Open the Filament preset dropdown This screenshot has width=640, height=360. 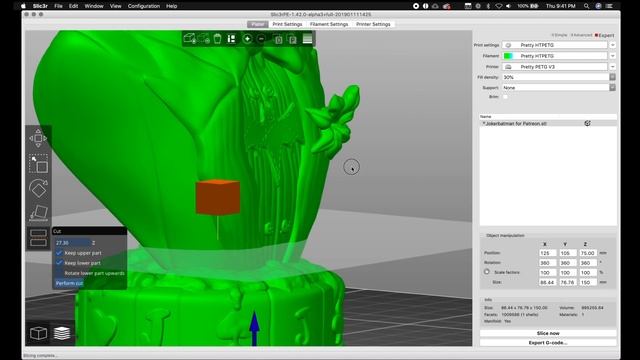(x=613, y=56)
